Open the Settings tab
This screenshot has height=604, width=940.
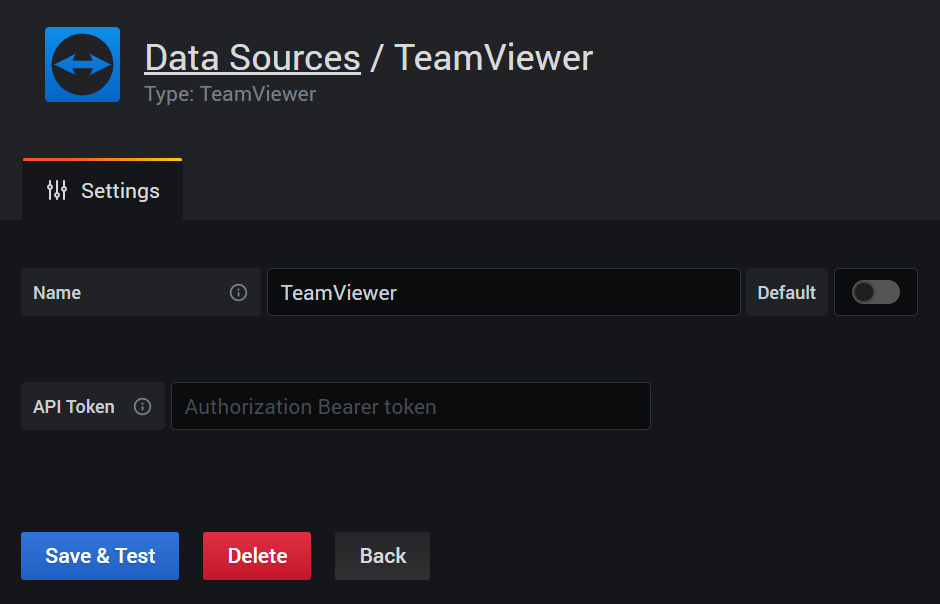coord(103,190)
